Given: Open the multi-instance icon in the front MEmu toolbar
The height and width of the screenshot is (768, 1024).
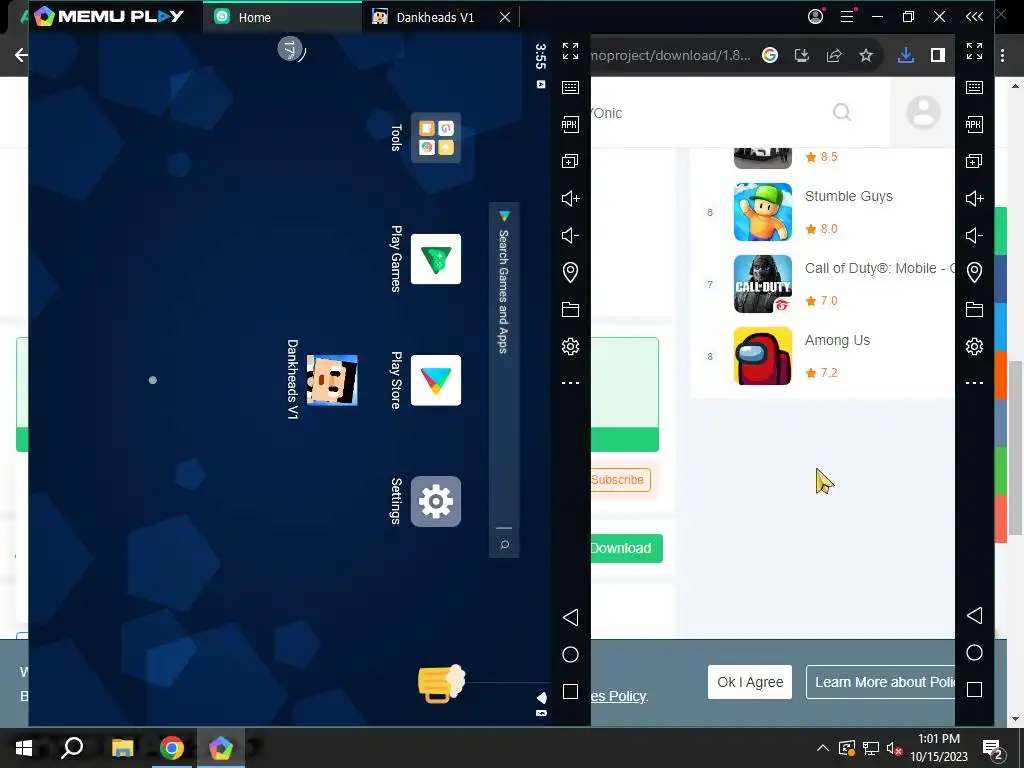Looking at the screenshot, I should click(x=570, y=161).
